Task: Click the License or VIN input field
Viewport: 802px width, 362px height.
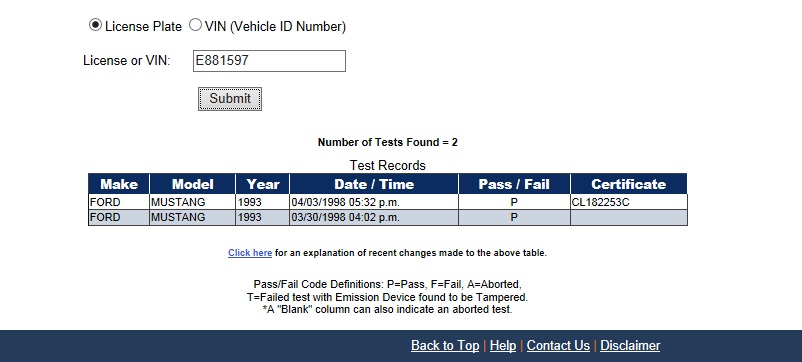Action: pyautogui.click(x=269, y=61)
